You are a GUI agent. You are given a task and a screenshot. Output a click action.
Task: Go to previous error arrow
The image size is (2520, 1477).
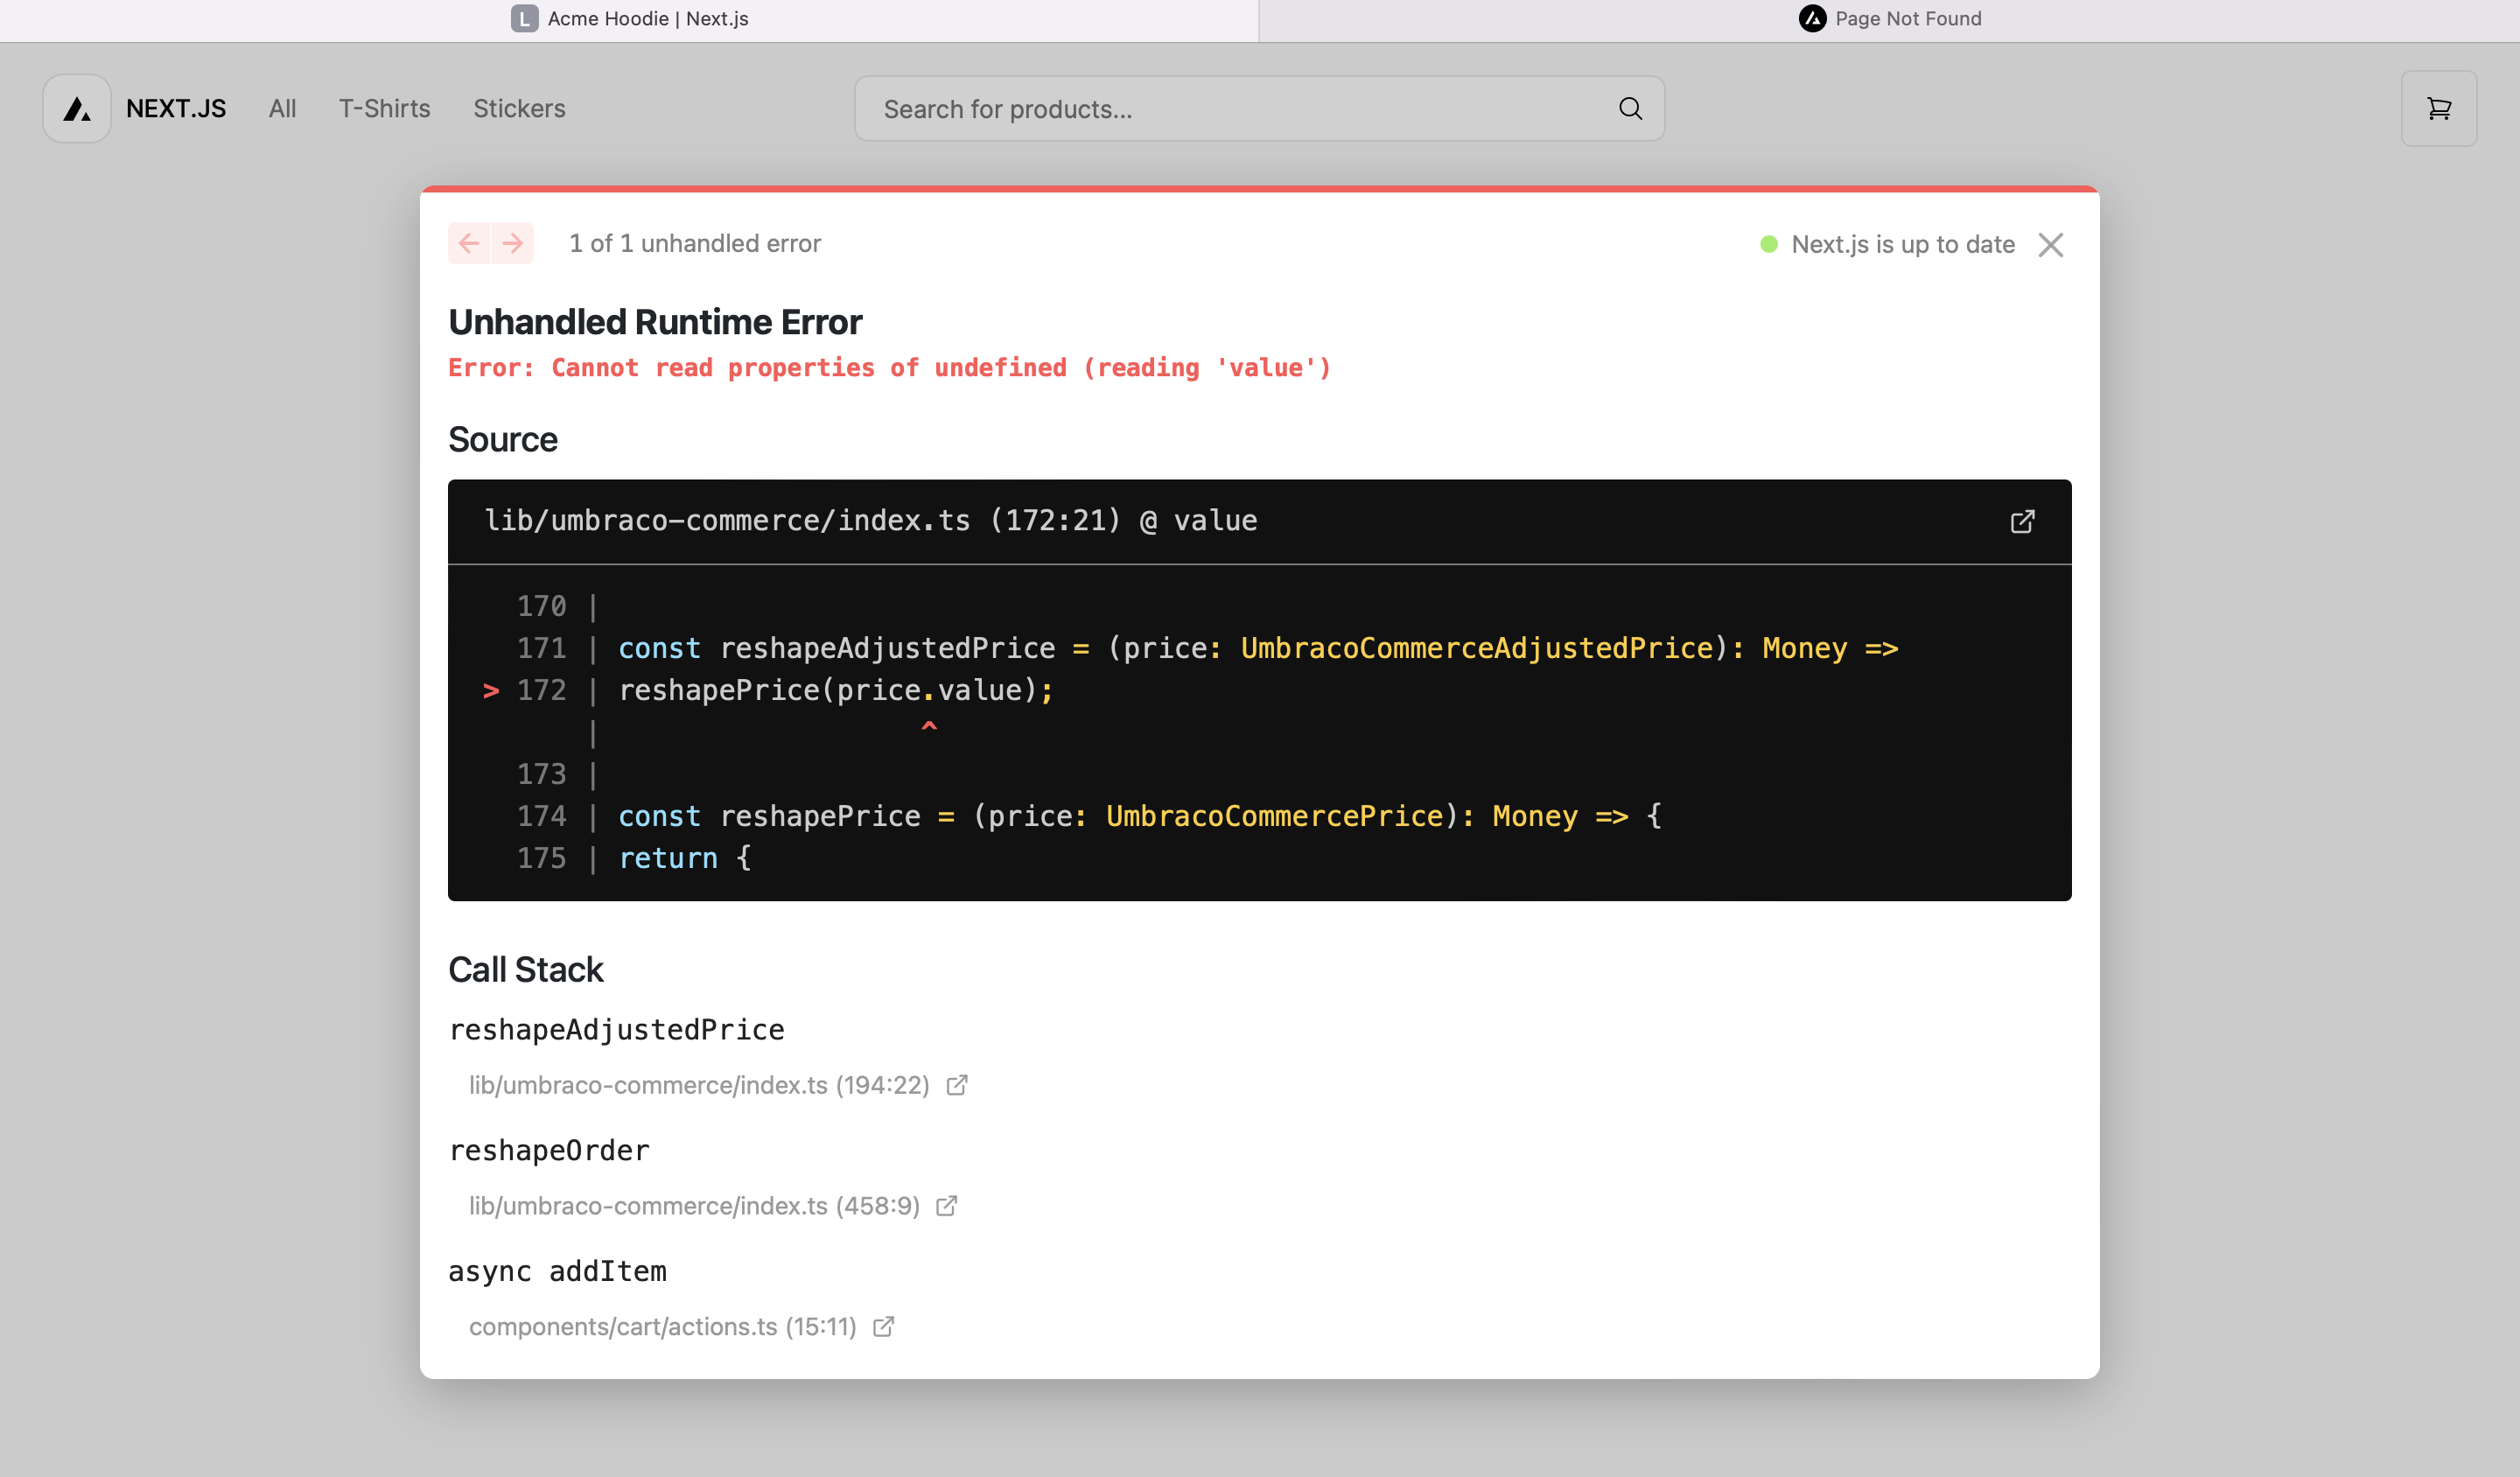469,243
